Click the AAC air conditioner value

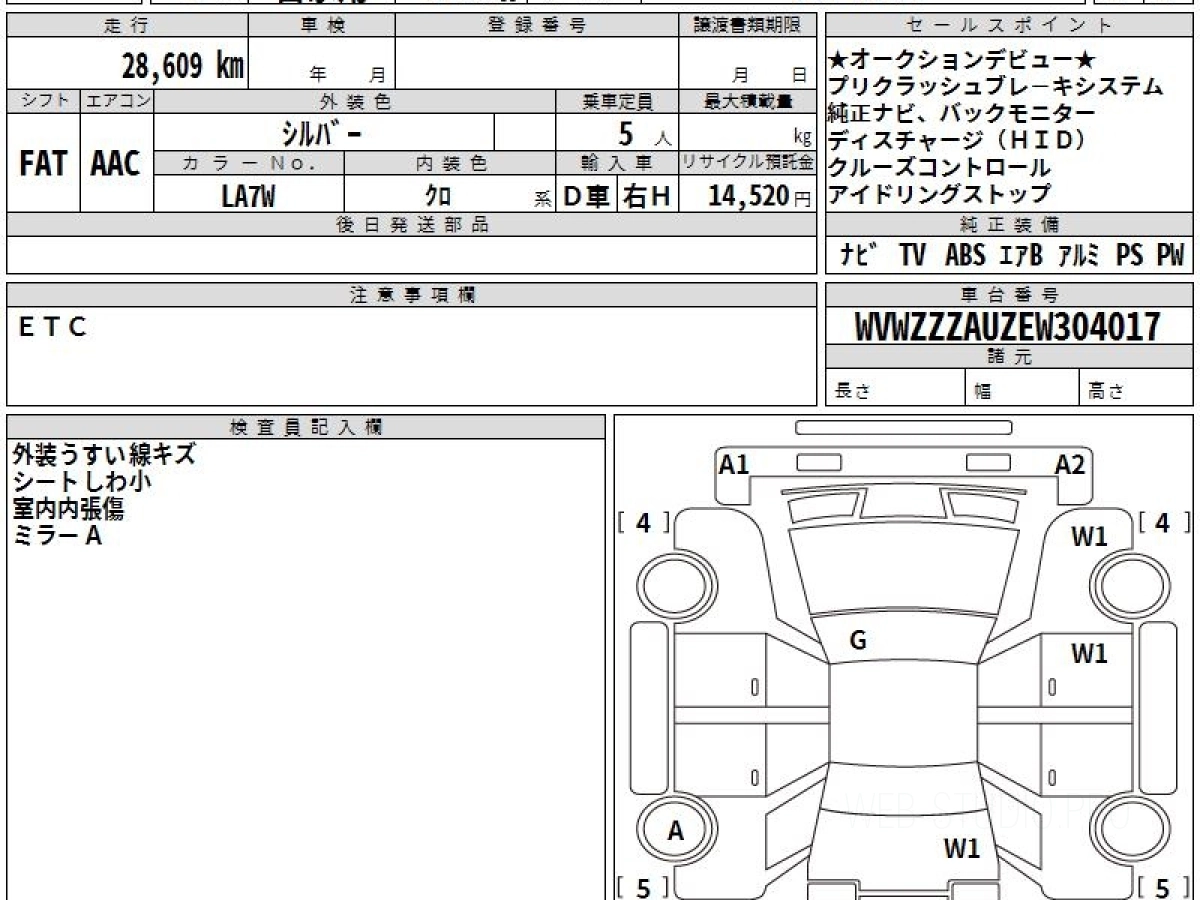click(x=116, y=164)
